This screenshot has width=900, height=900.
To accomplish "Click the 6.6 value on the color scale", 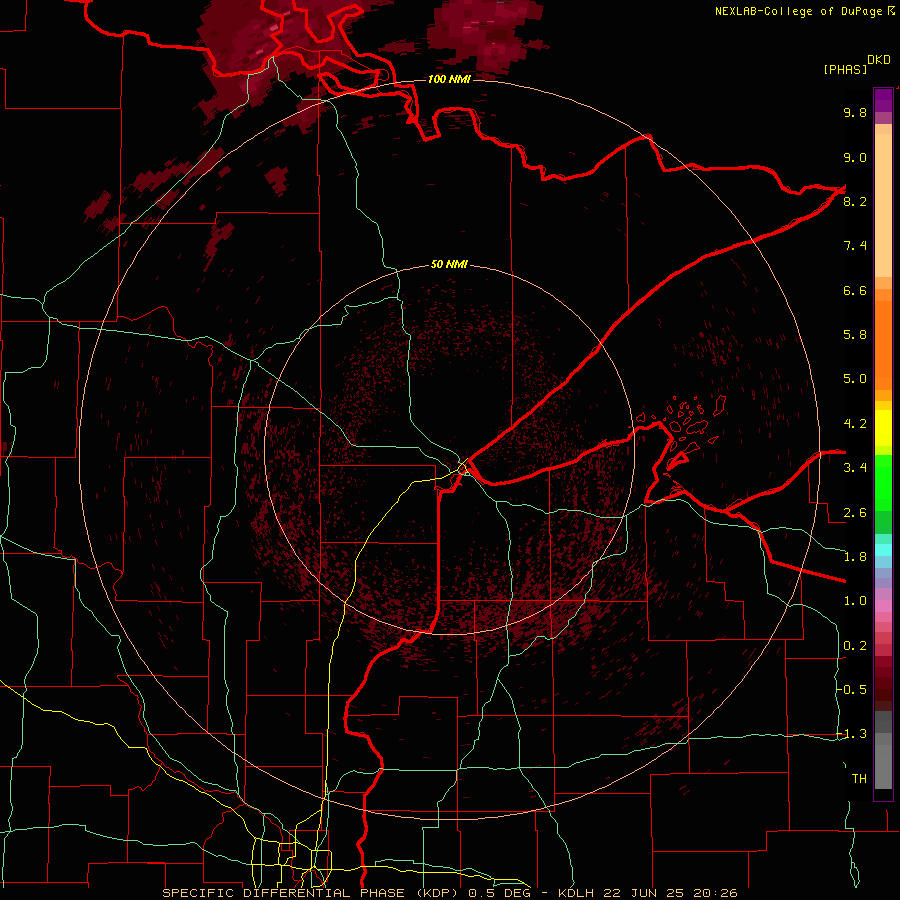I will click(855, 290).
